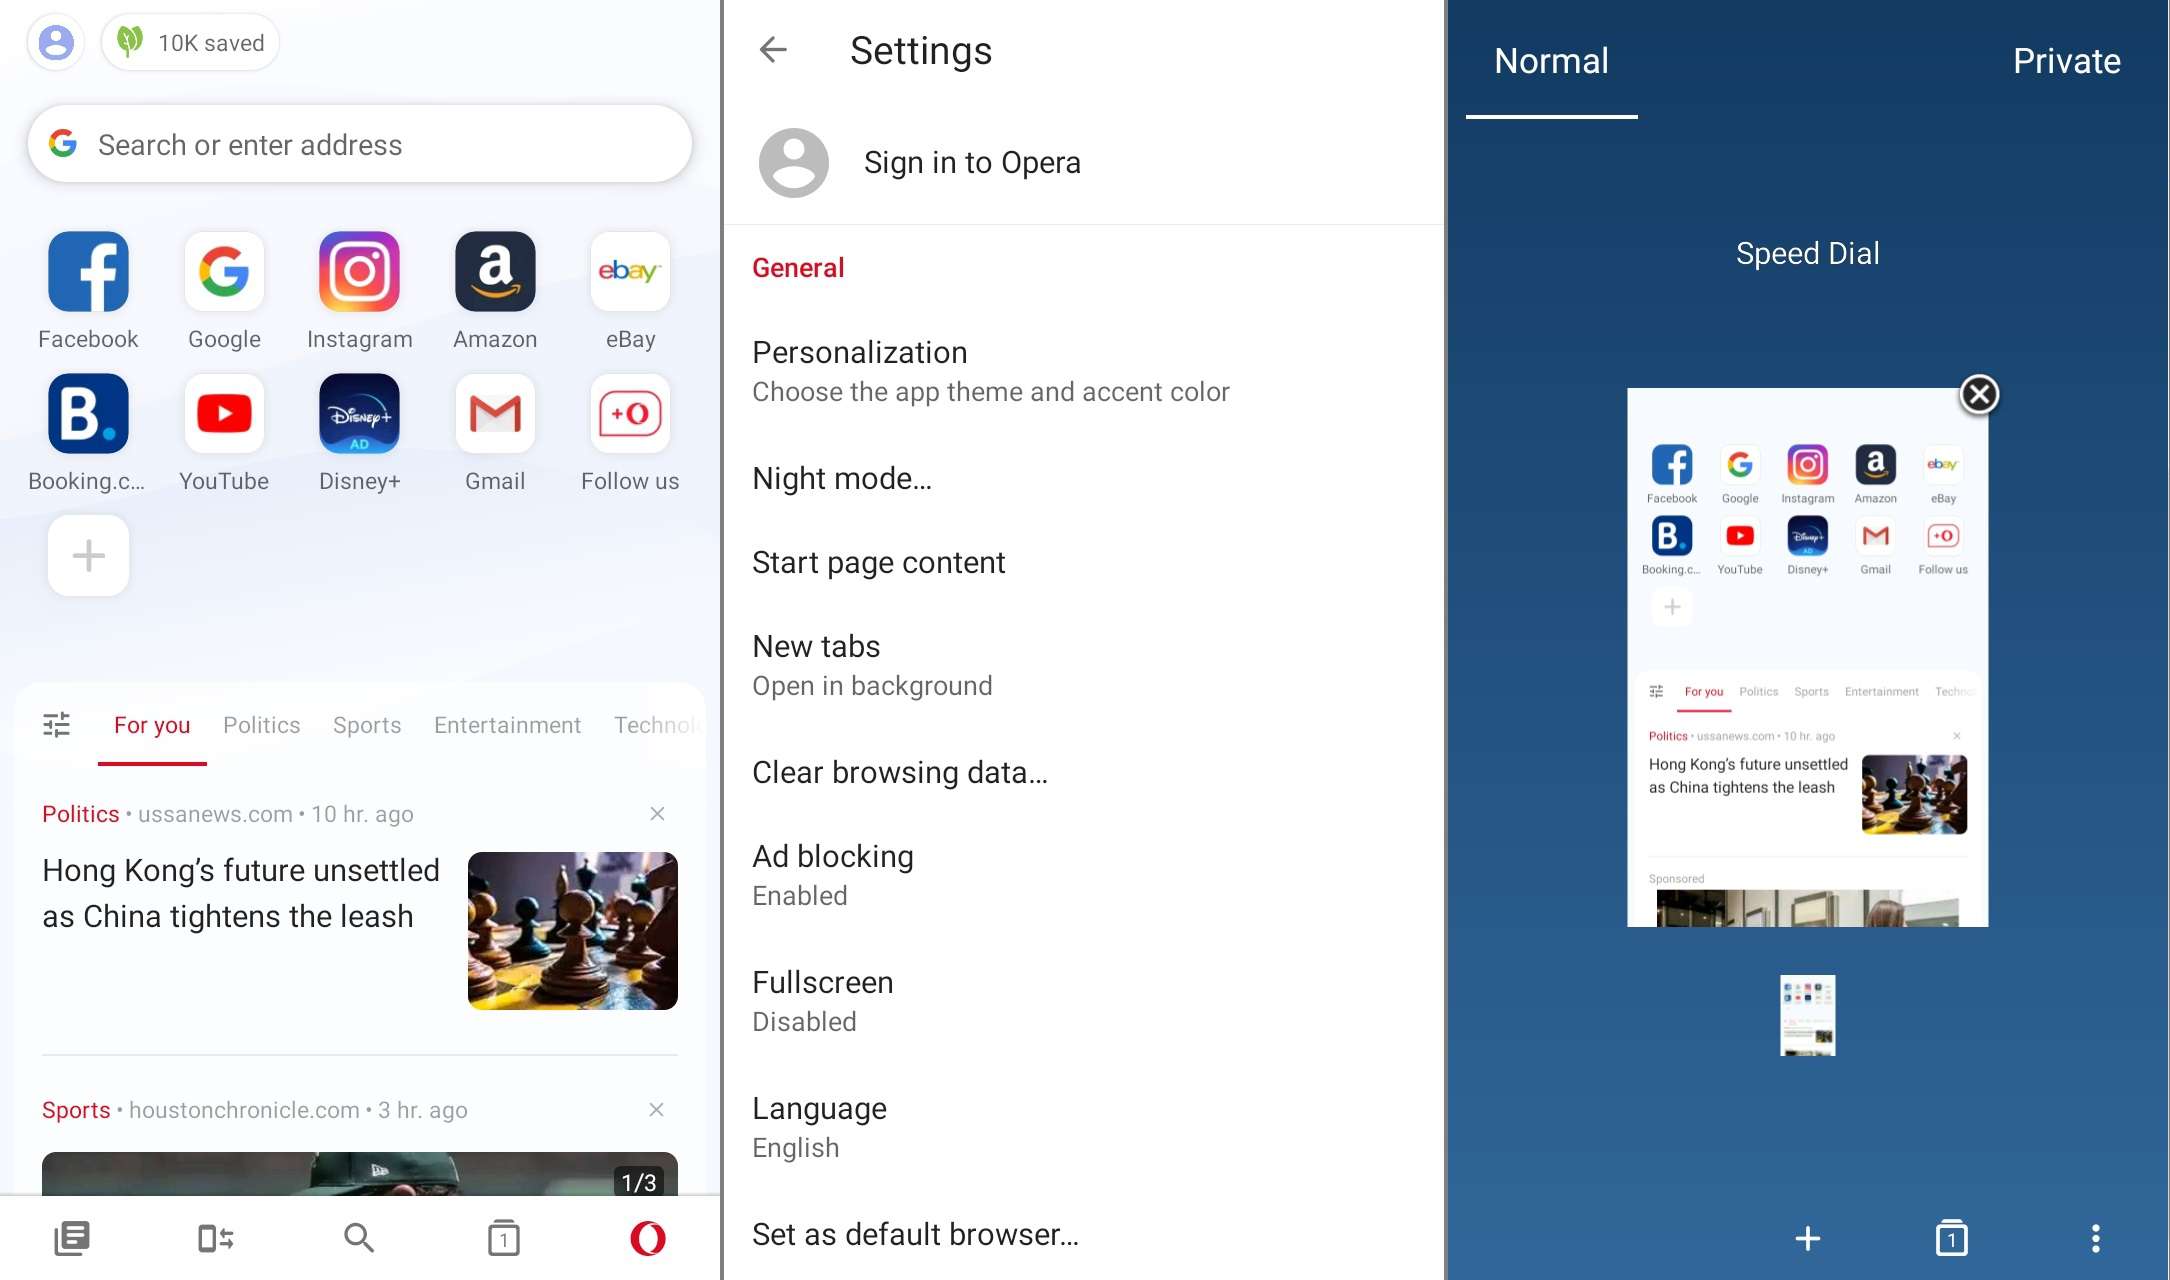2170x1280 pixels.
Task: Tap the profile avatar icon at top
Action: pyautogui.click(x=56, y=42)
